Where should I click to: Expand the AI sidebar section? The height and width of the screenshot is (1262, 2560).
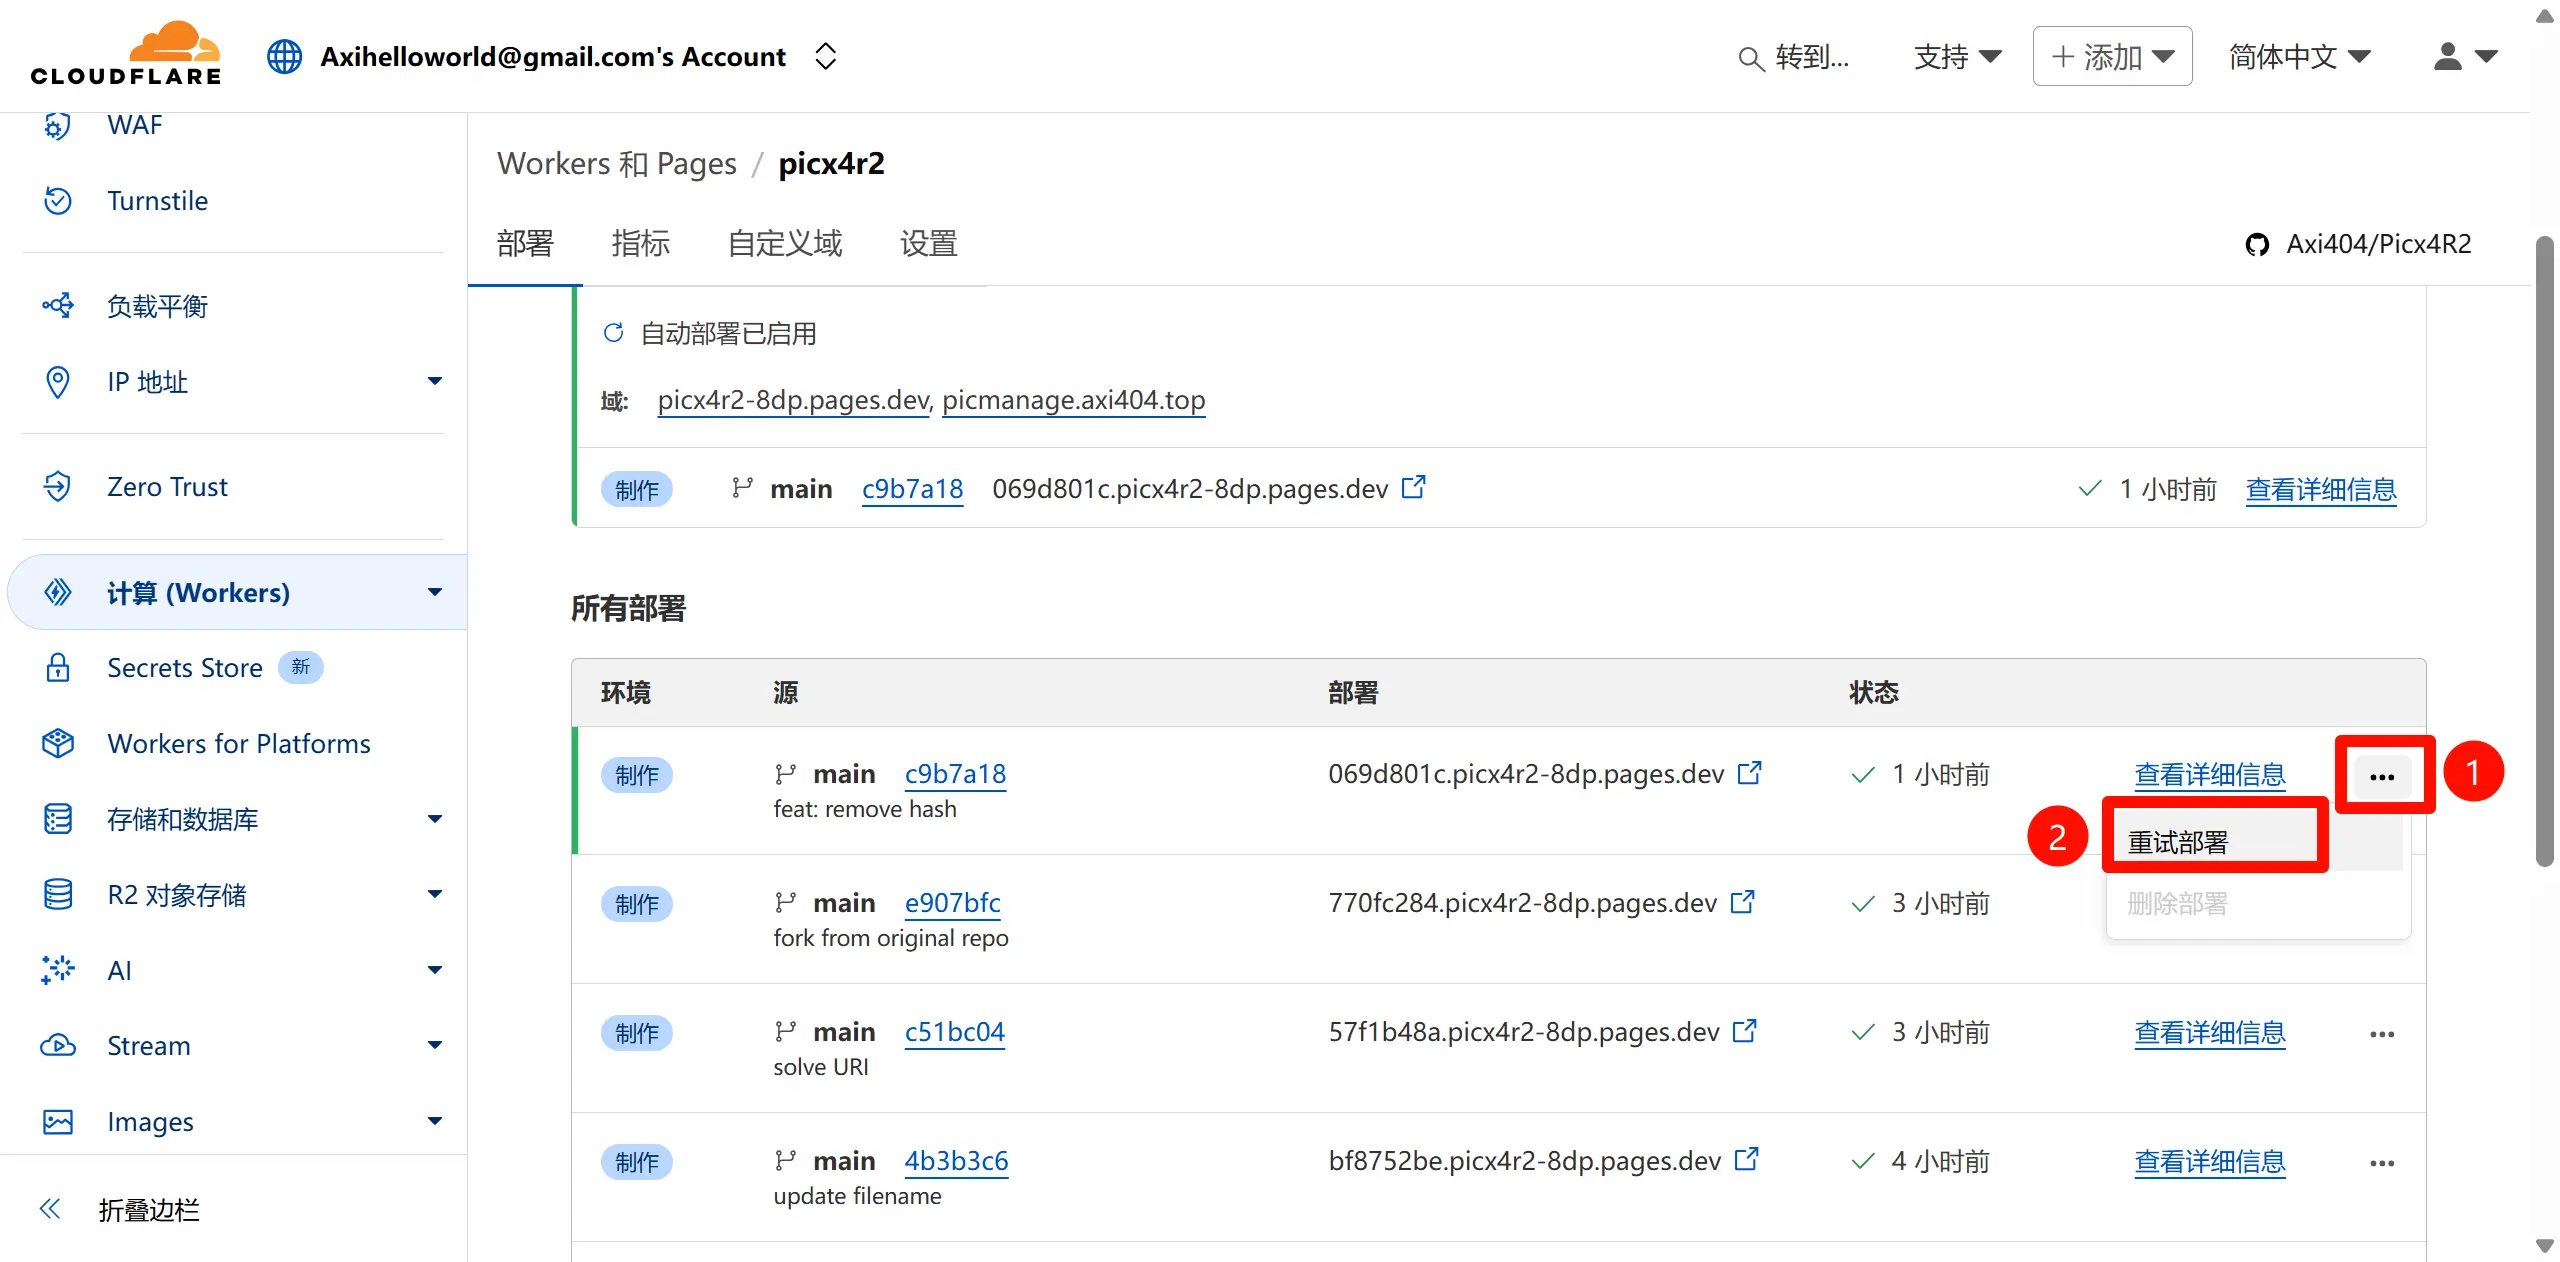[435, 970]
